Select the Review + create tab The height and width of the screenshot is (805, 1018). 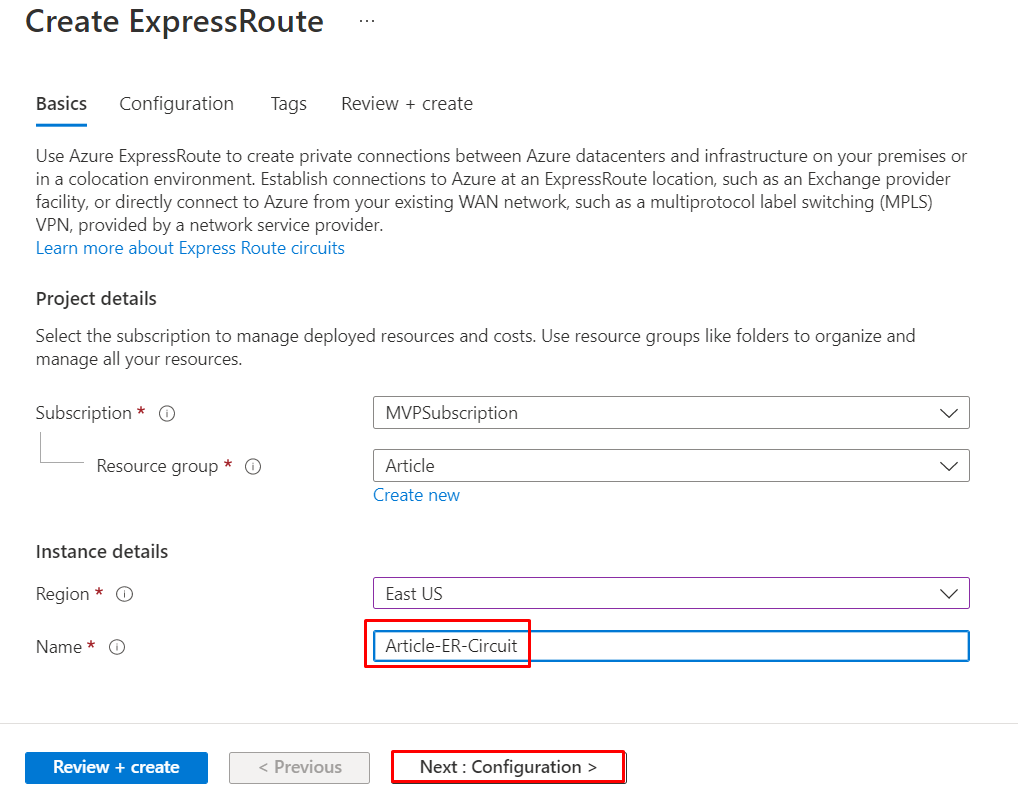[x=406, y=103]
